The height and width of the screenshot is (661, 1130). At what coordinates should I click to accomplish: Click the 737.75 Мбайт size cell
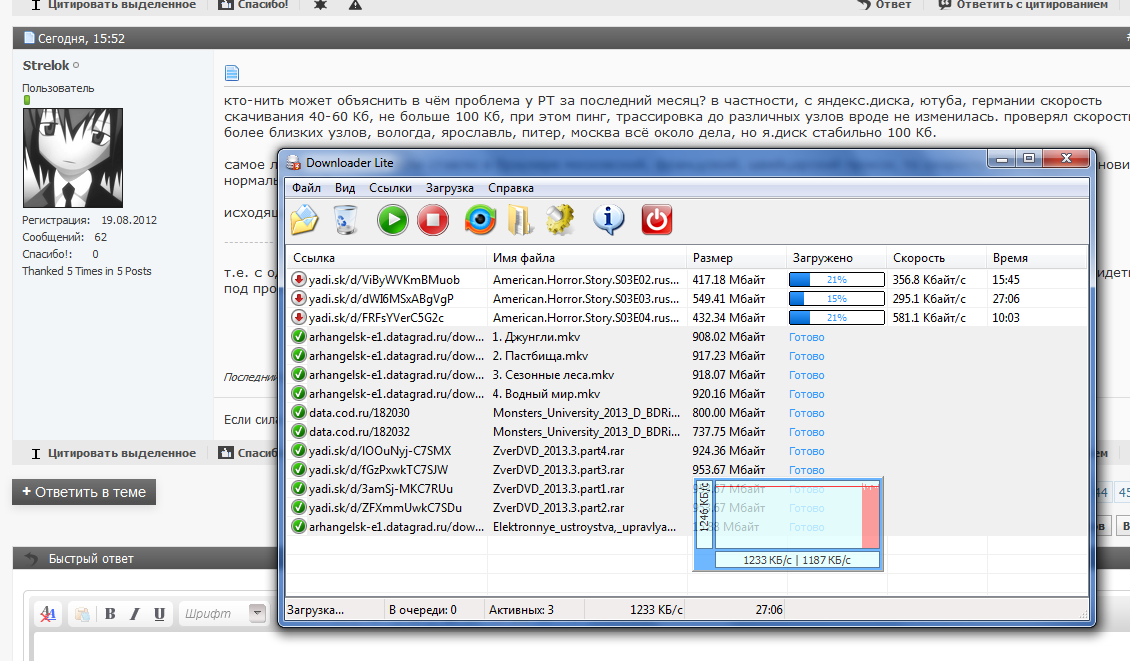pos(729,432)
